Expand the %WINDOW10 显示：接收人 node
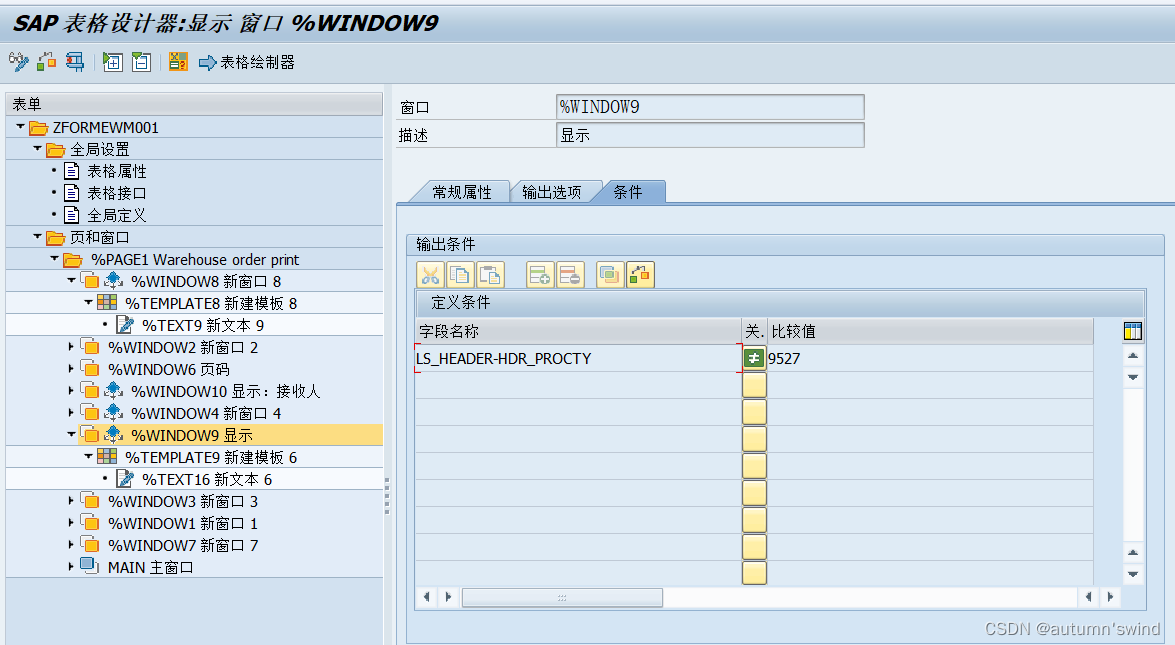 (72, 390)
